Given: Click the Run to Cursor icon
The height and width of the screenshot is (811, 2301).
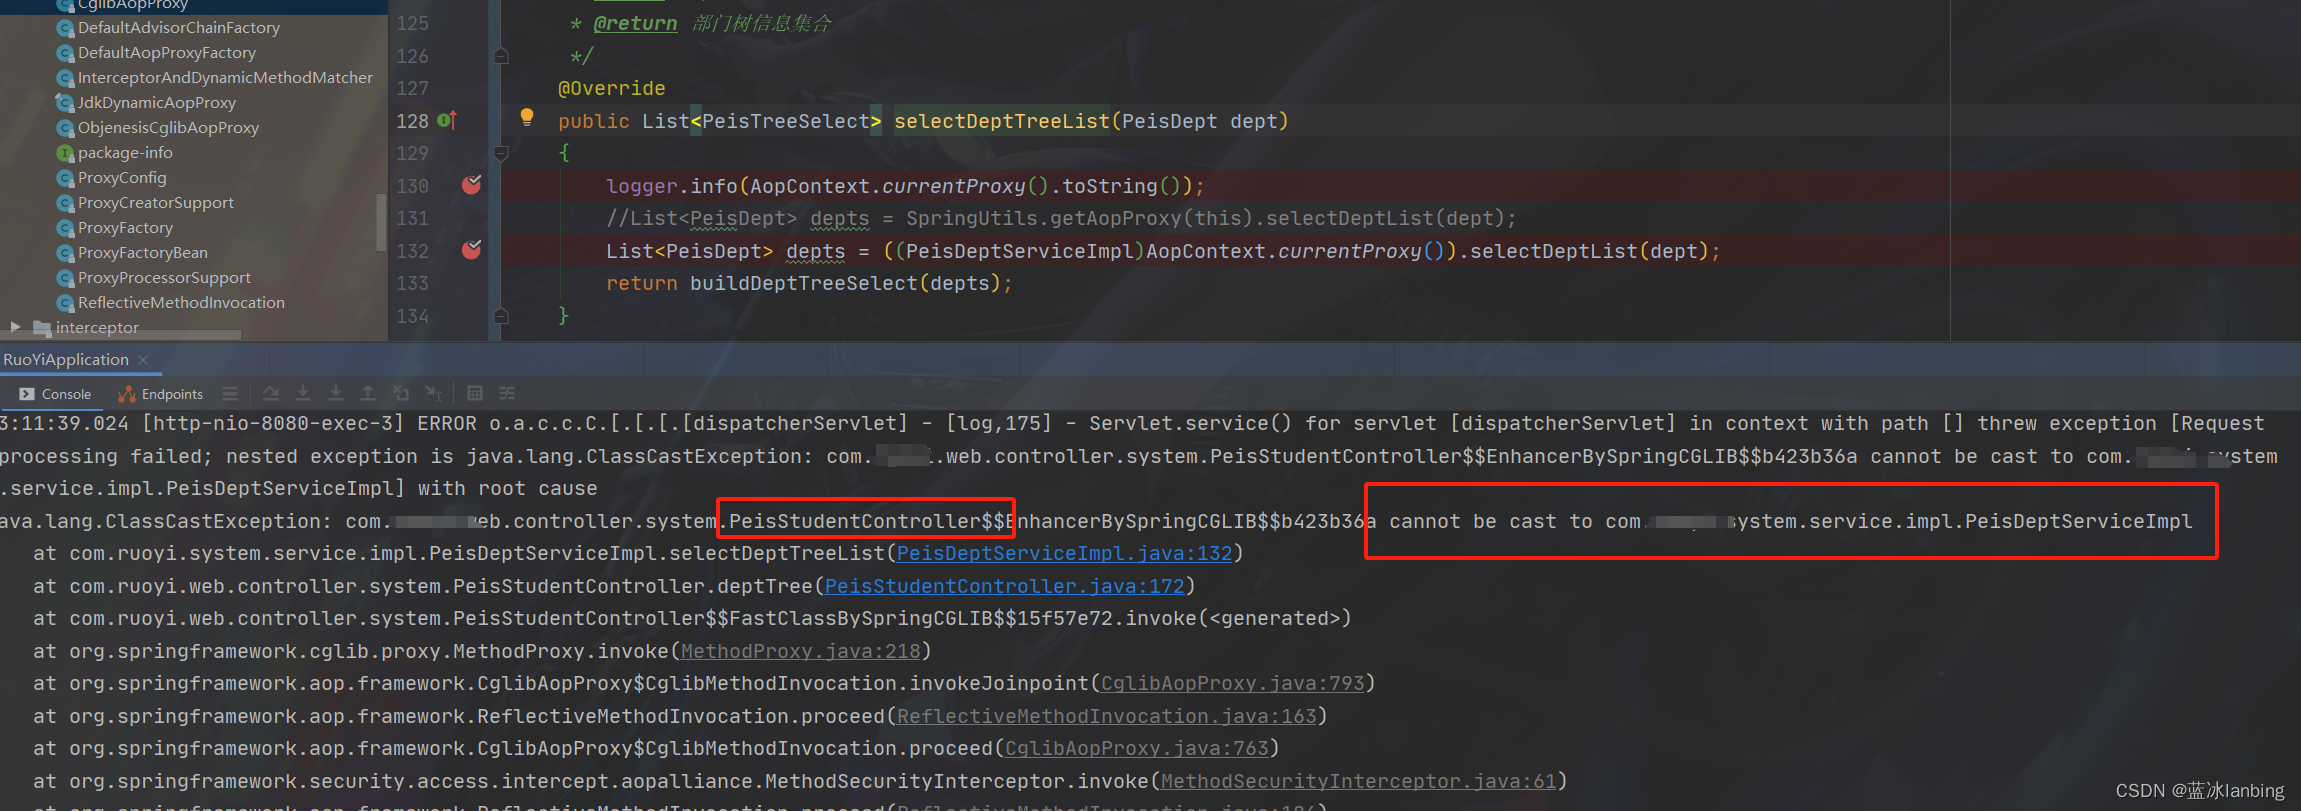Looking at the screenshot, I should 433,393.
